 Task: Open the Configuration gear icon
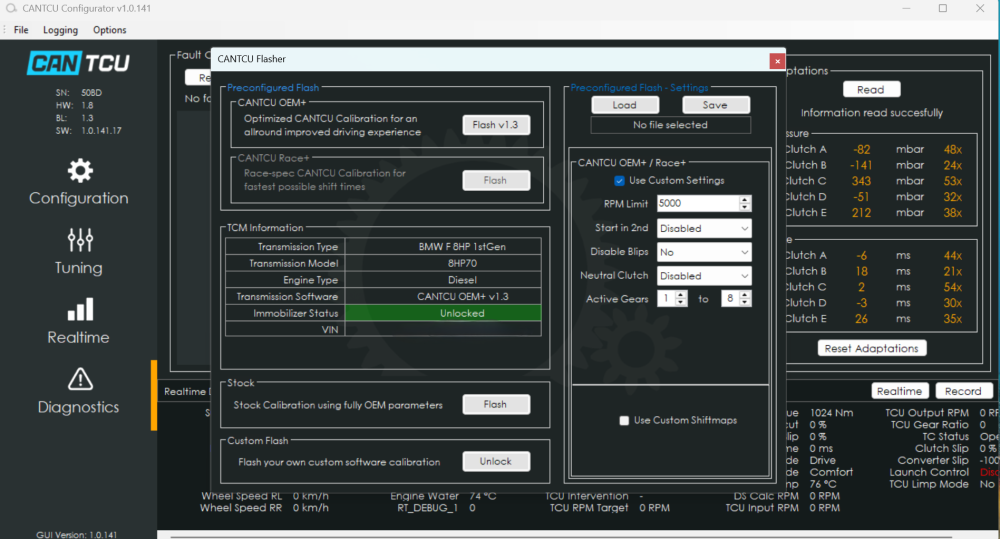tap(79, 170)
